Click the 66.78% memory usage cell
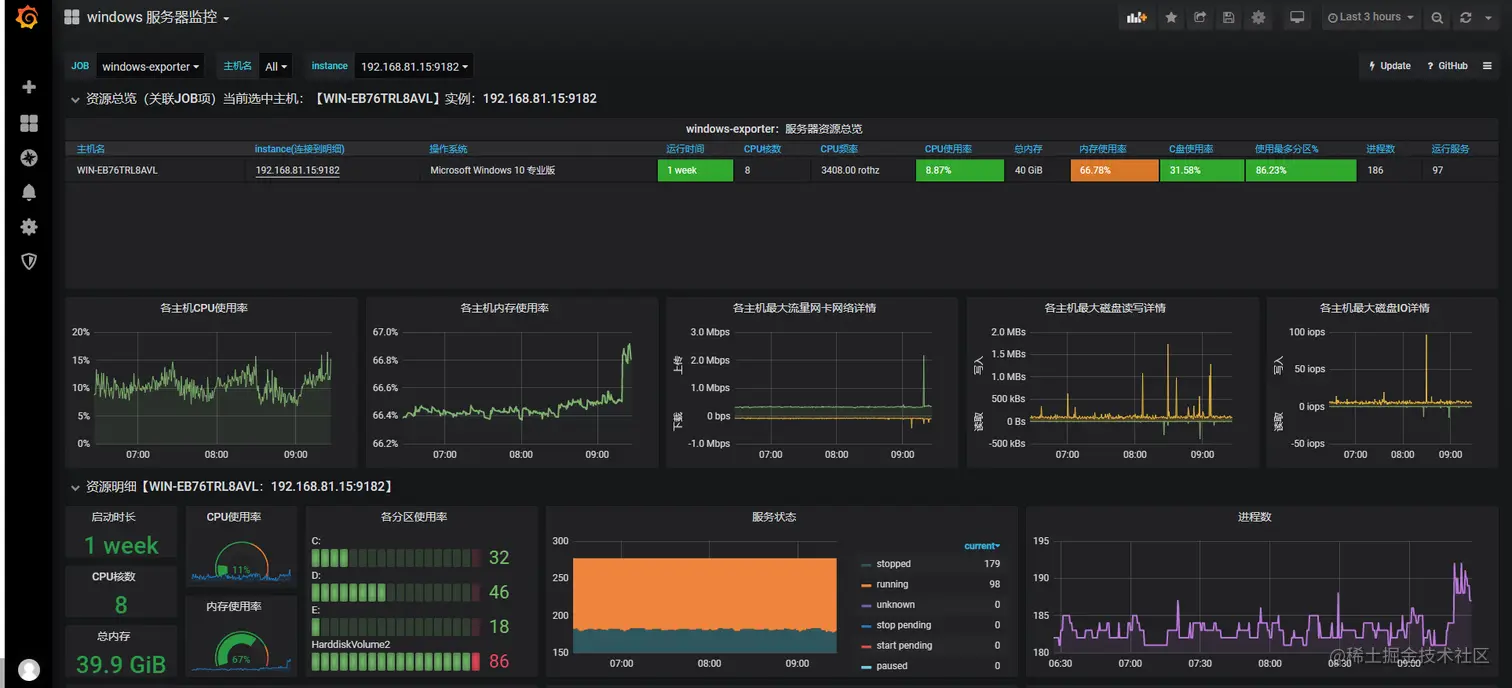The width and height of the screenshot is (1512, 688). (1114, 170)
